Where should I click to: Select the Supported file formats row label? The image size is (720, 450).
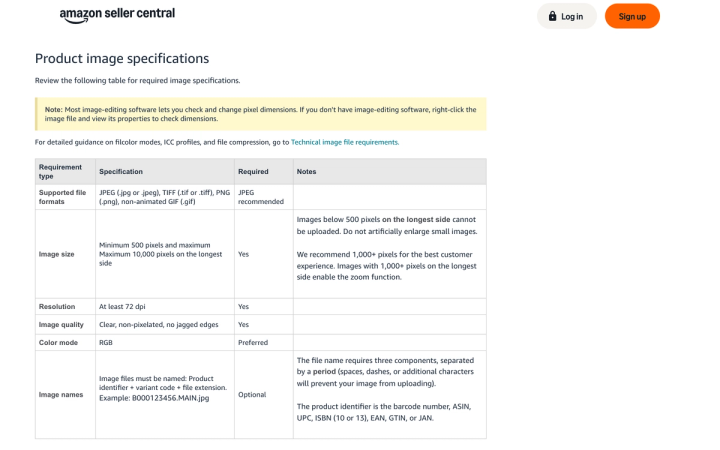coord(62,197)
